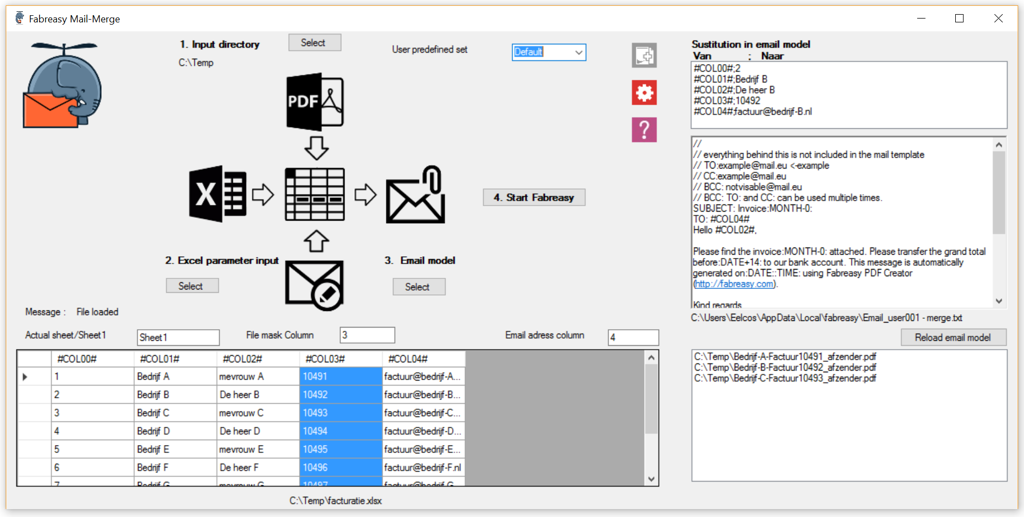This screenshot has height=517, width=1024.
Task: Click the File mask Column input field
Action: [x=367, y=335]
